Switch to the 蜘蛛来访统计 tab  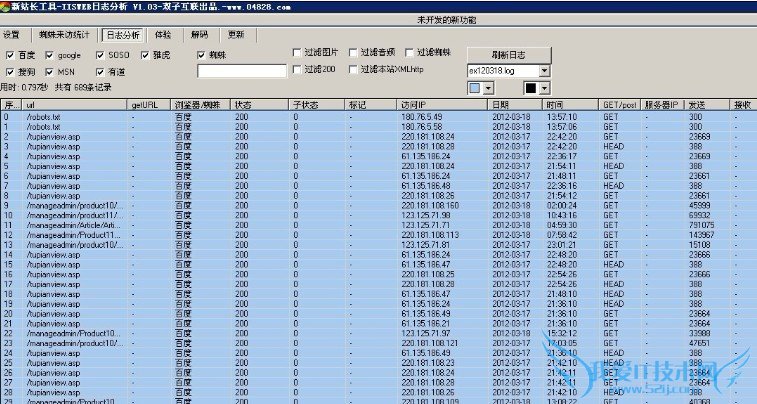pos(64,35)
